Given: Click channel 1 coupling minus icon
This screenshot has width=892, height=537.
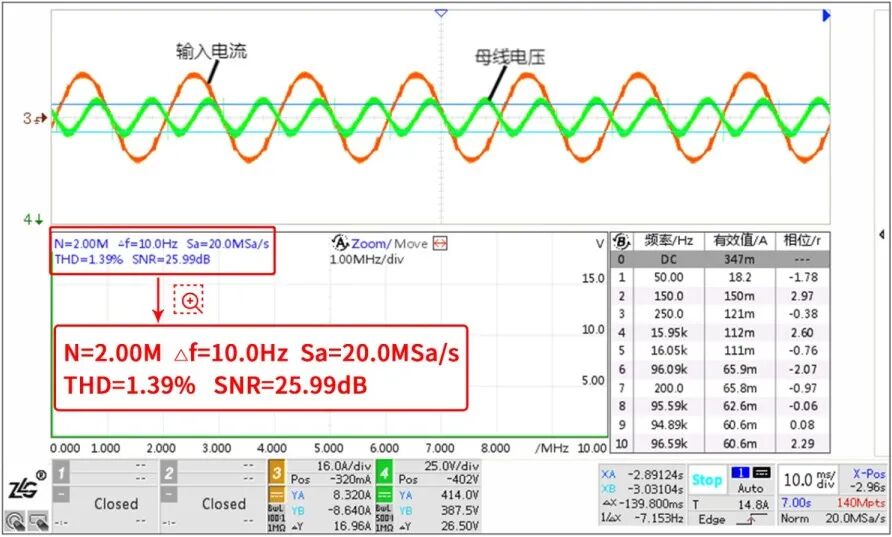Looking at the screenshot, I should [61, 494].
